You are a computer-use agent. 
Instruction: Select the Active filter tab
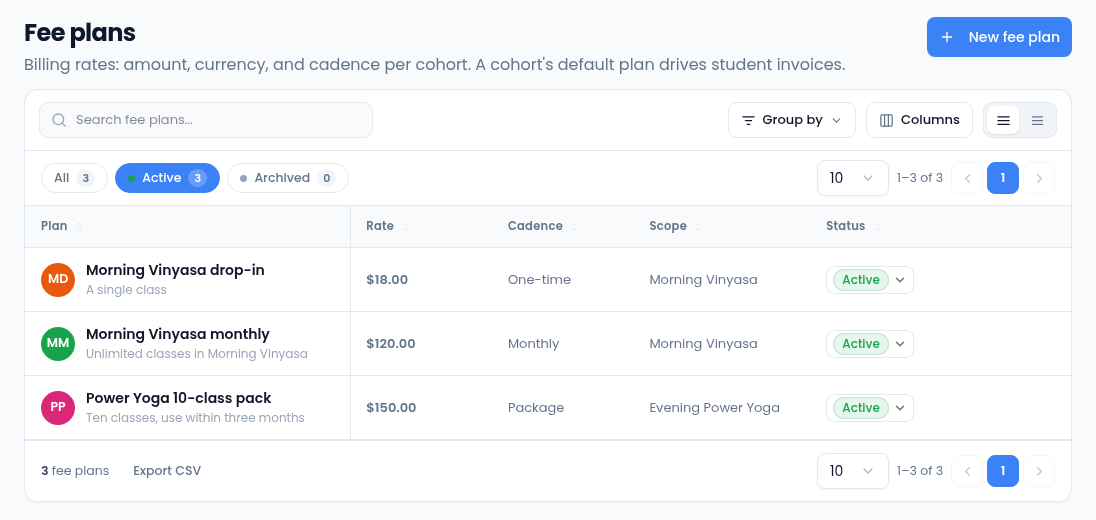tap(167, 178)
